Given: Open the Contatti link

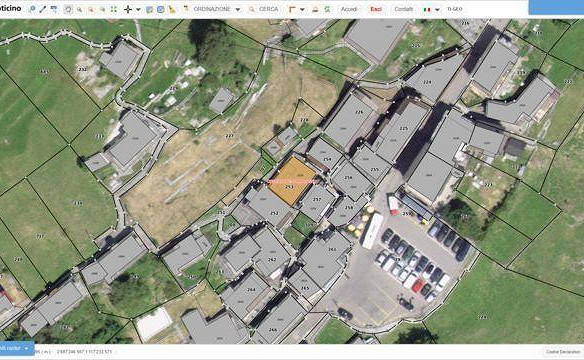Looking at the screenshot, I should [403, 9].
